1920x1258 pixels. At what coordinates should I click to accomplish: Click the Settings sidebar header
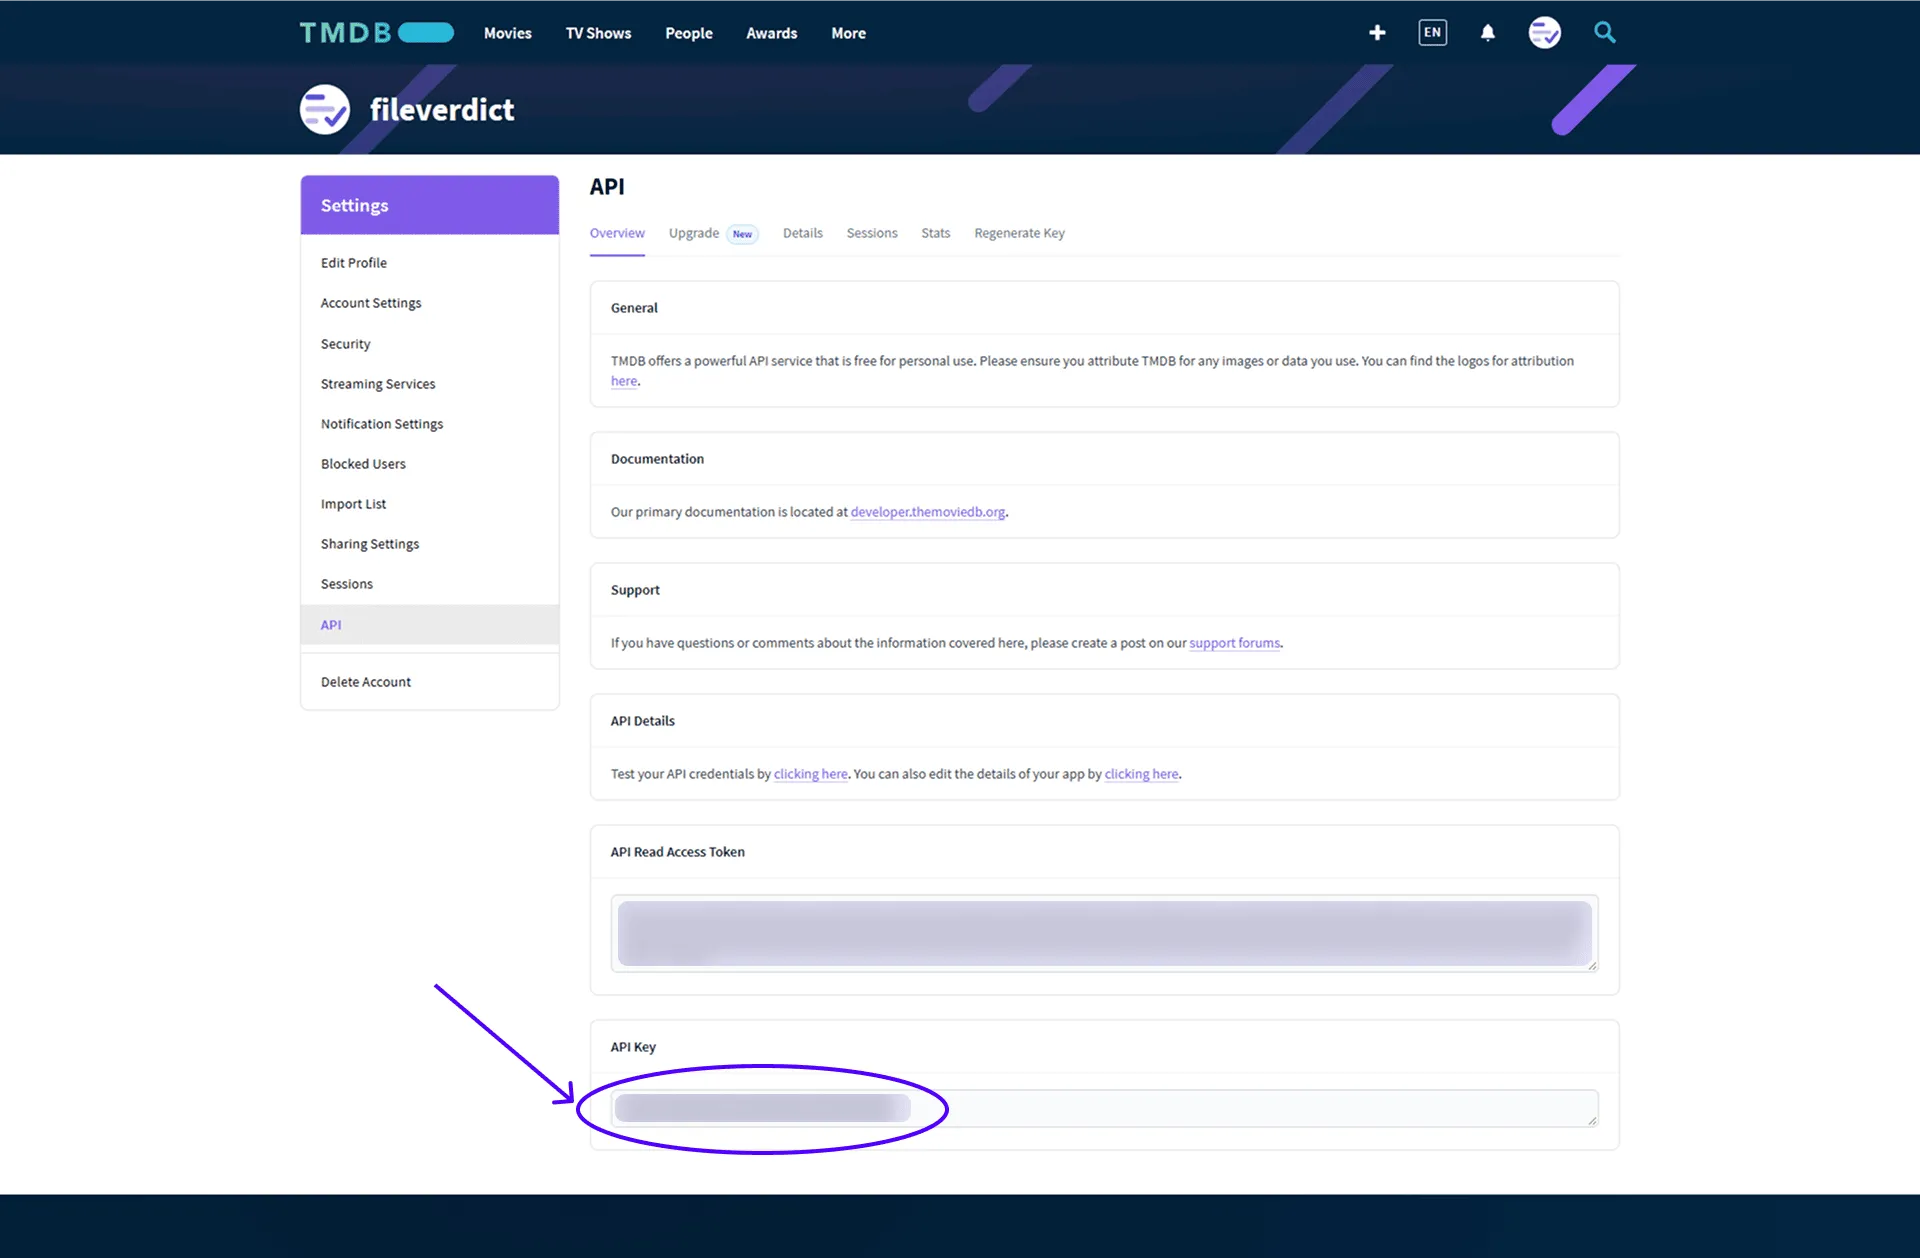[x=430, y=205]
